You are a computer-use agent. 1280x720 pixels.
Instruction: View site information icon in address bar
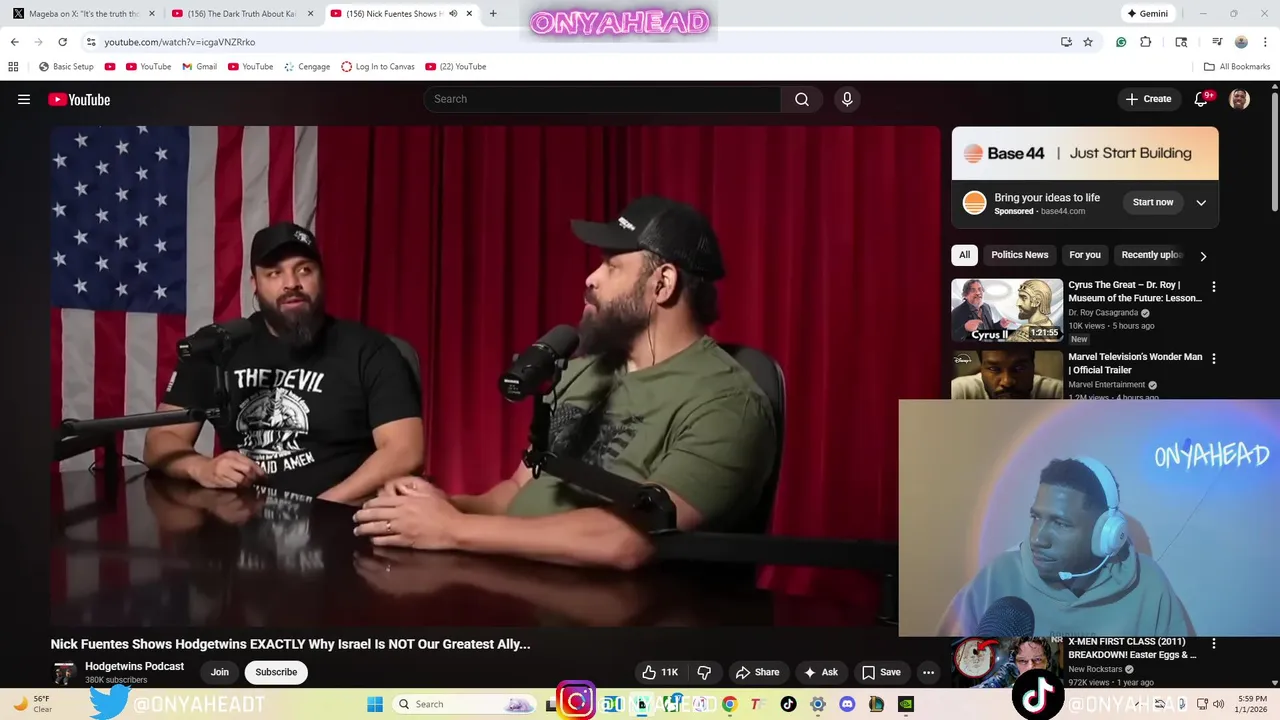point(91,42)
